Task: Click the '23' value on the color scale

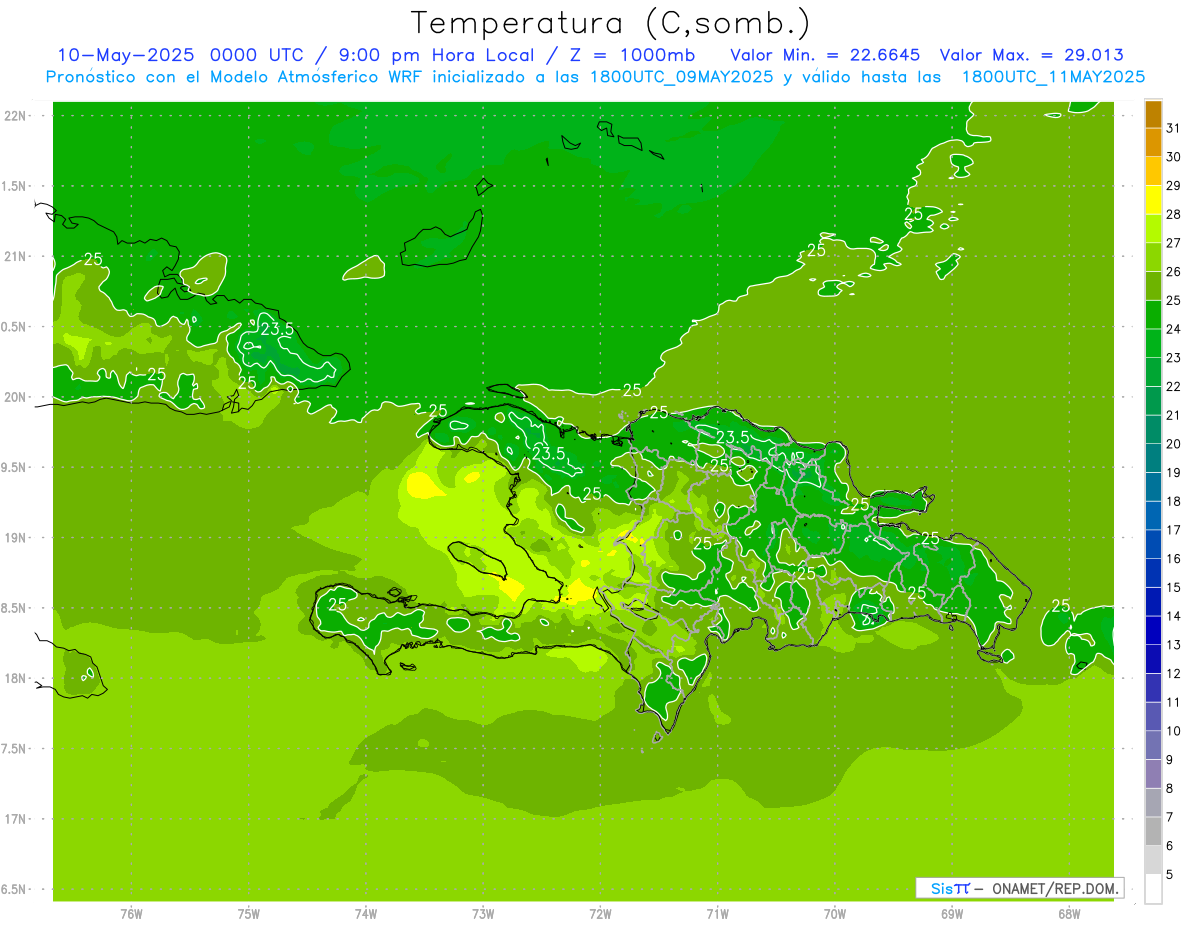Action: 1173,358
